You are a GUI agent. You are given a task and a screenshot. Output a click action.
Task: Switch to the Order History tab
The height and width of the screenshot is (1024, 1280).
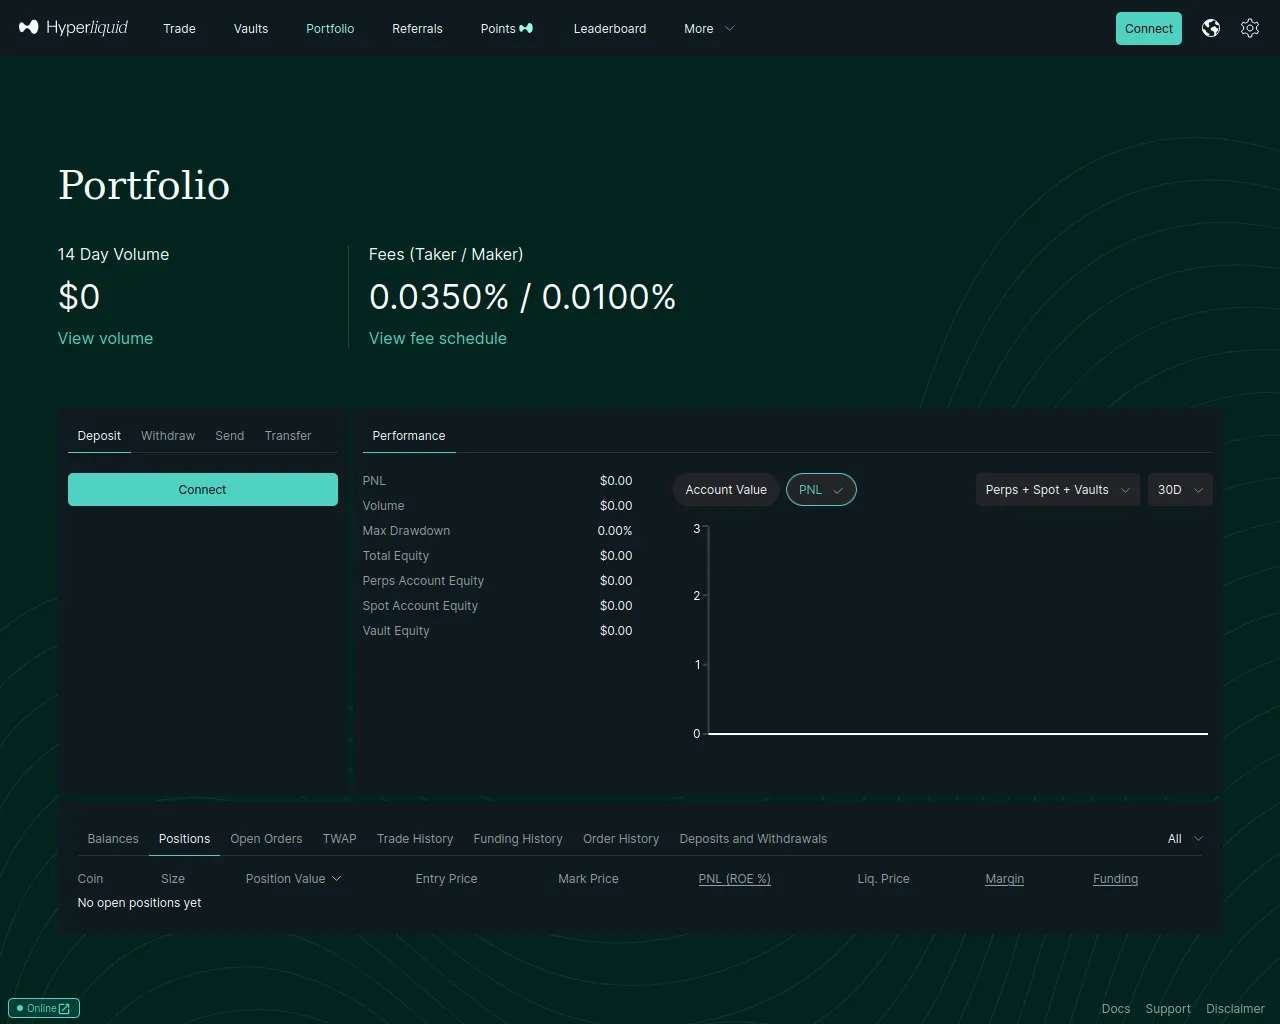[621, 839]
